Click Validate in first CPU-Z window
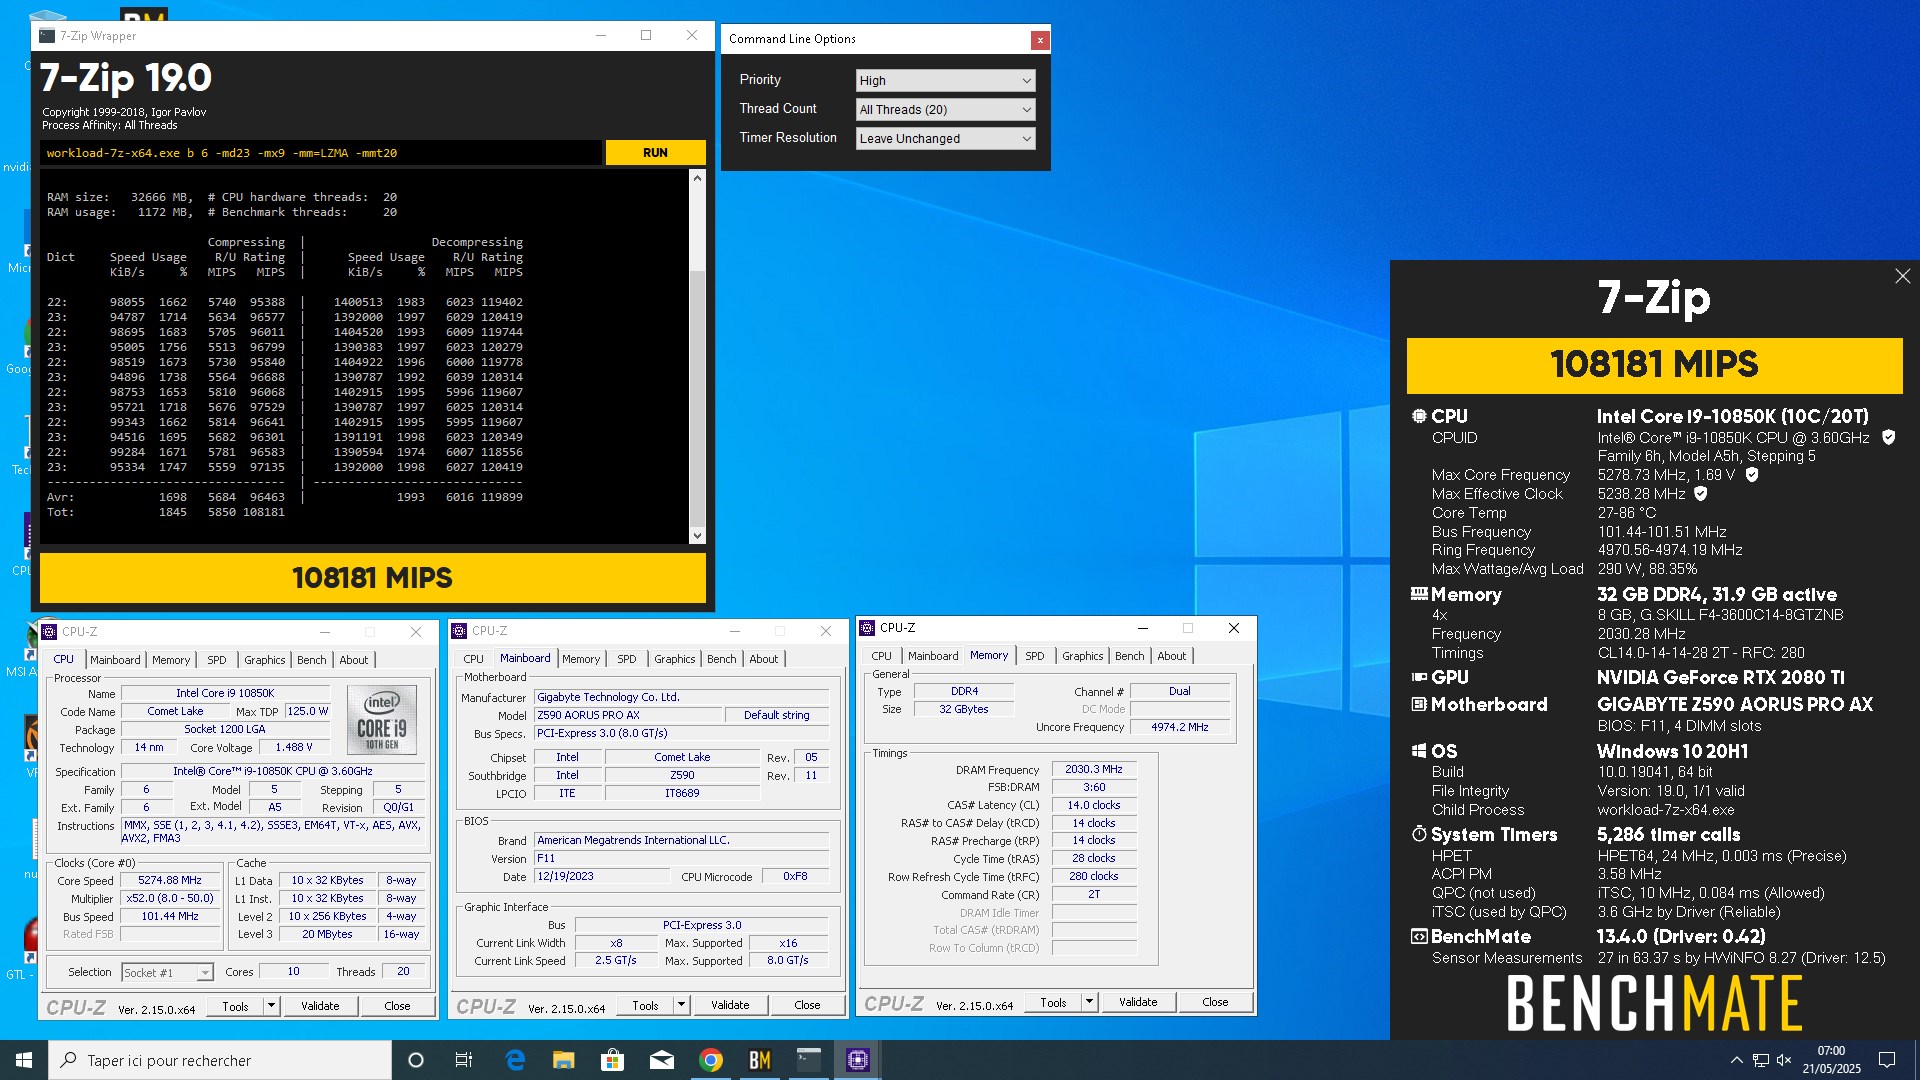Image resolution: width=1920 pixels, height=1080 pixels. pyautogui.click(x=320, y=1006)
